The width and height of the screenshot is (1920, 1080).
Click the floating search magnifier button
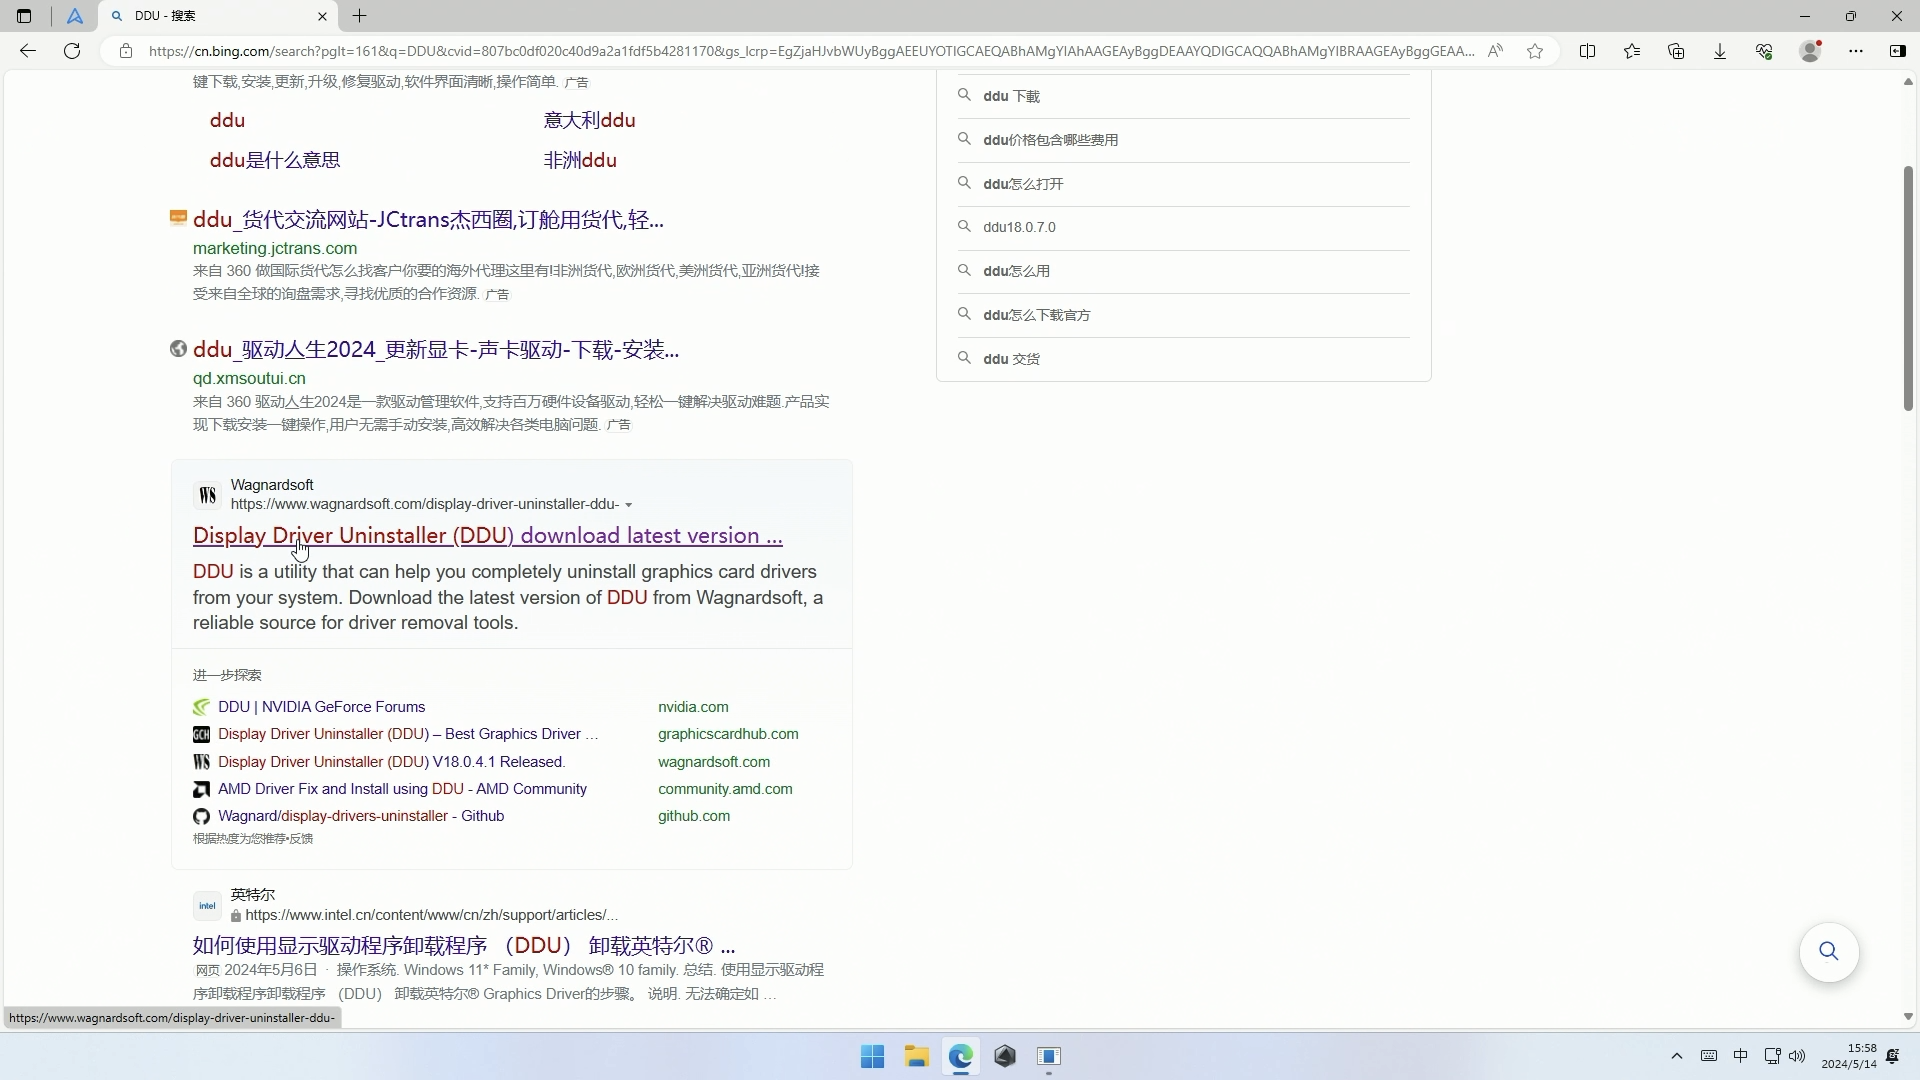click(x=1829, y=952)
